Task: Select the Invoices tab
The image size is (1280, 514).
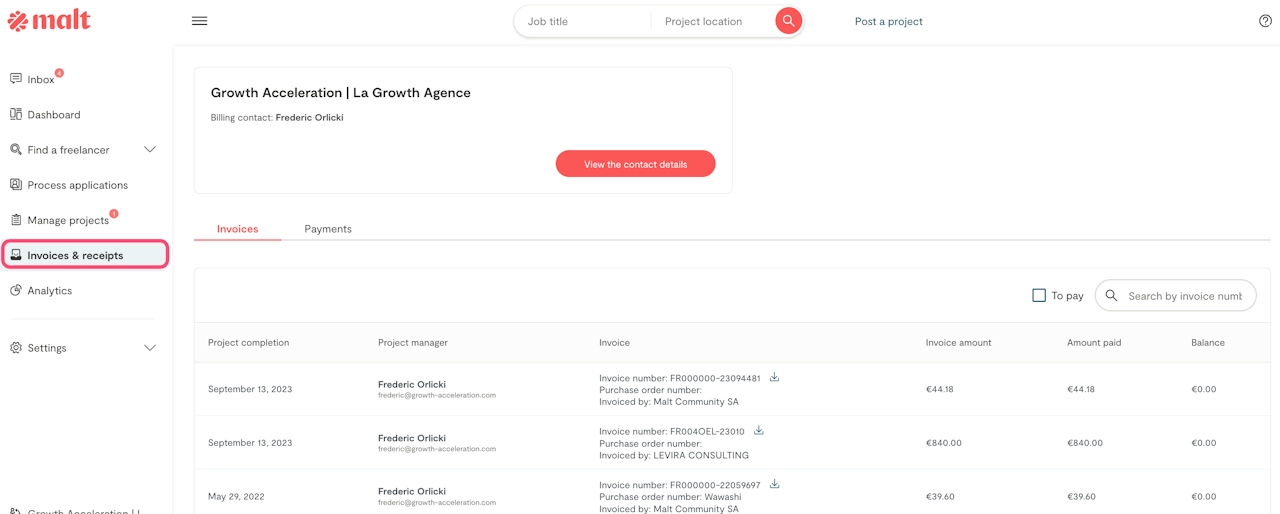Action: coord(237,229)
